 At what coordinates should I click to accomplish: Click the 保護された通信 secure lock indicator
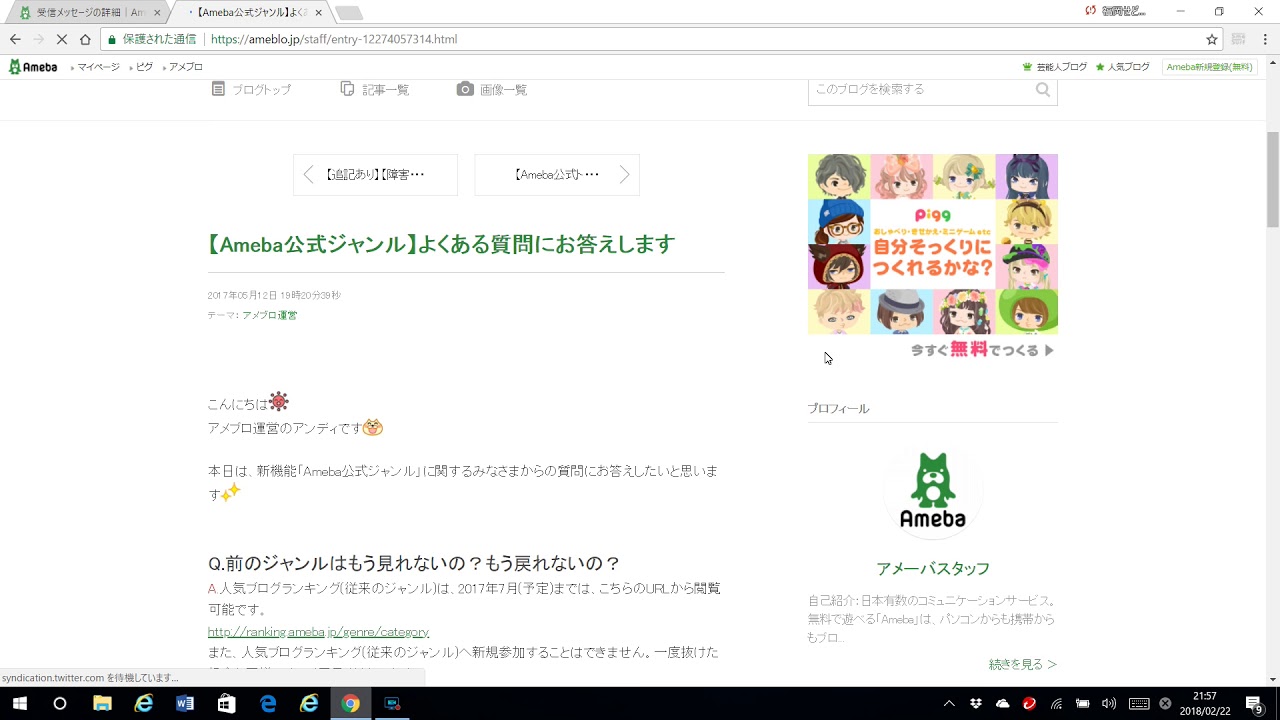click(151, 39)
